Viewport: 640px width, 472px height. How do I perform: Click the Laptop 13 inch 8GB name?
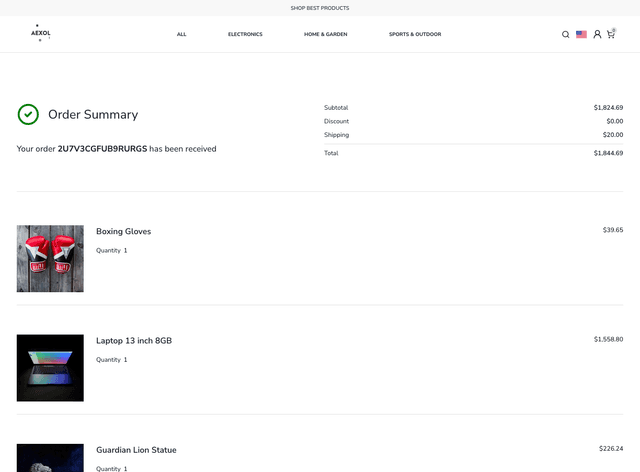pyautogui.click(x=134, y=341)
